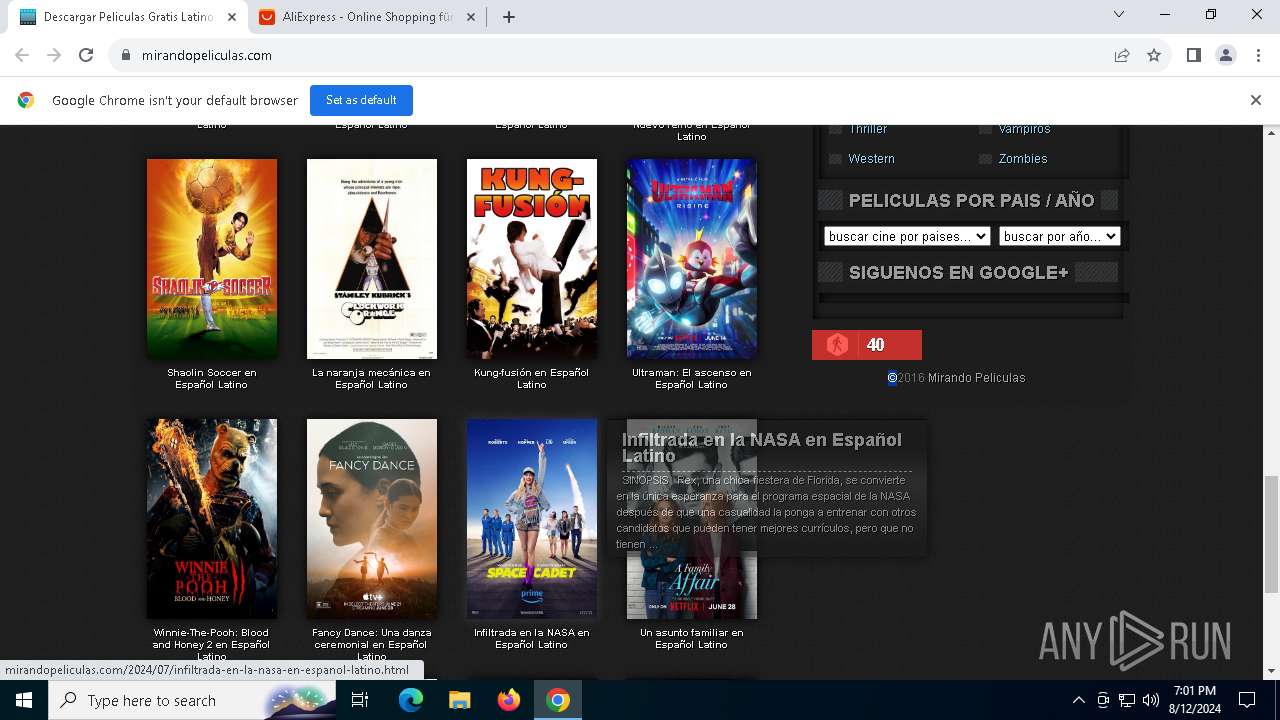Open the Chrome side panel

[1193, 55]
